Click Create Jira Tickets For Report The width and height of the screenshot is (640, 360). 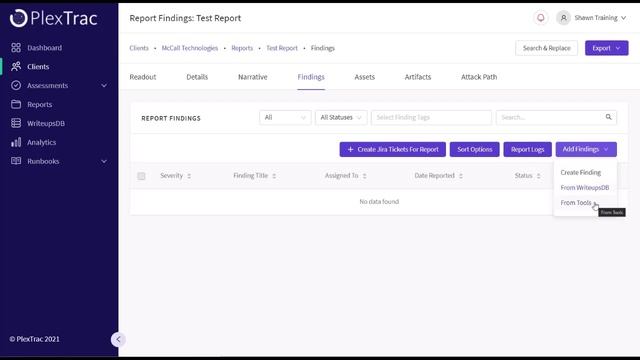[393, 149]
